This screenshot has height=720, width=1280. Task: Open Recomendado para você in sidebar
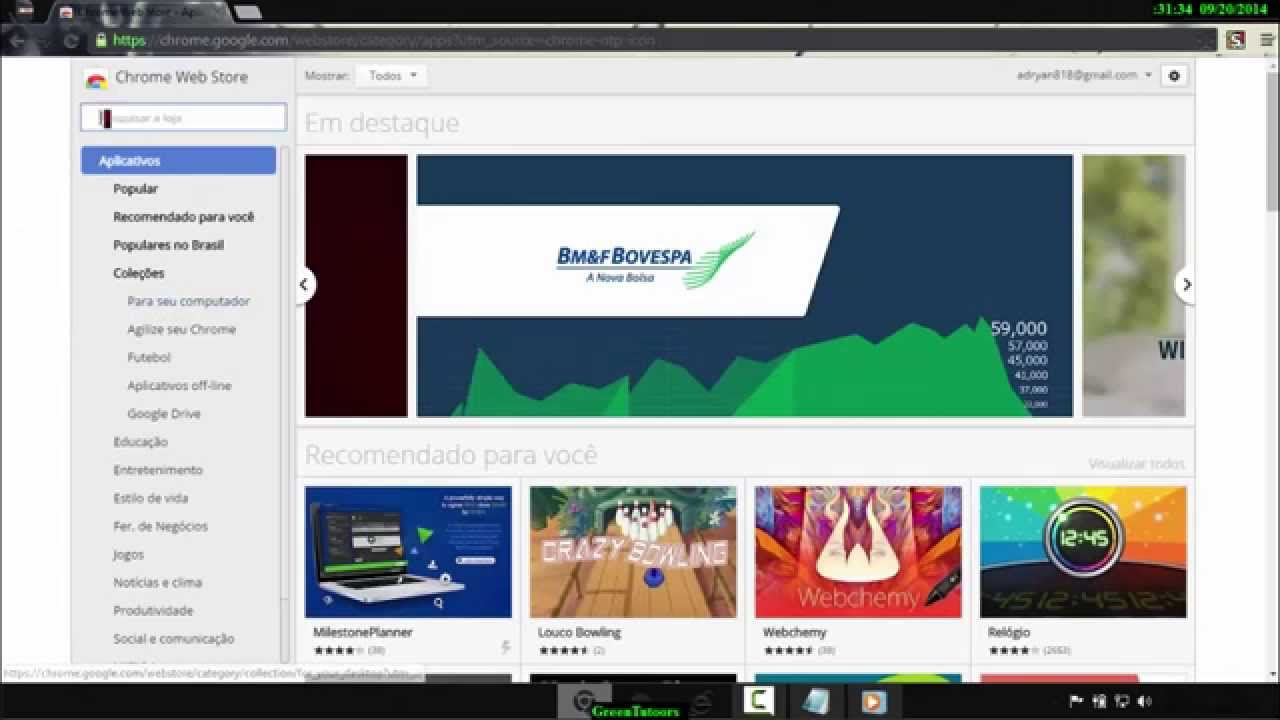(183, 217)
